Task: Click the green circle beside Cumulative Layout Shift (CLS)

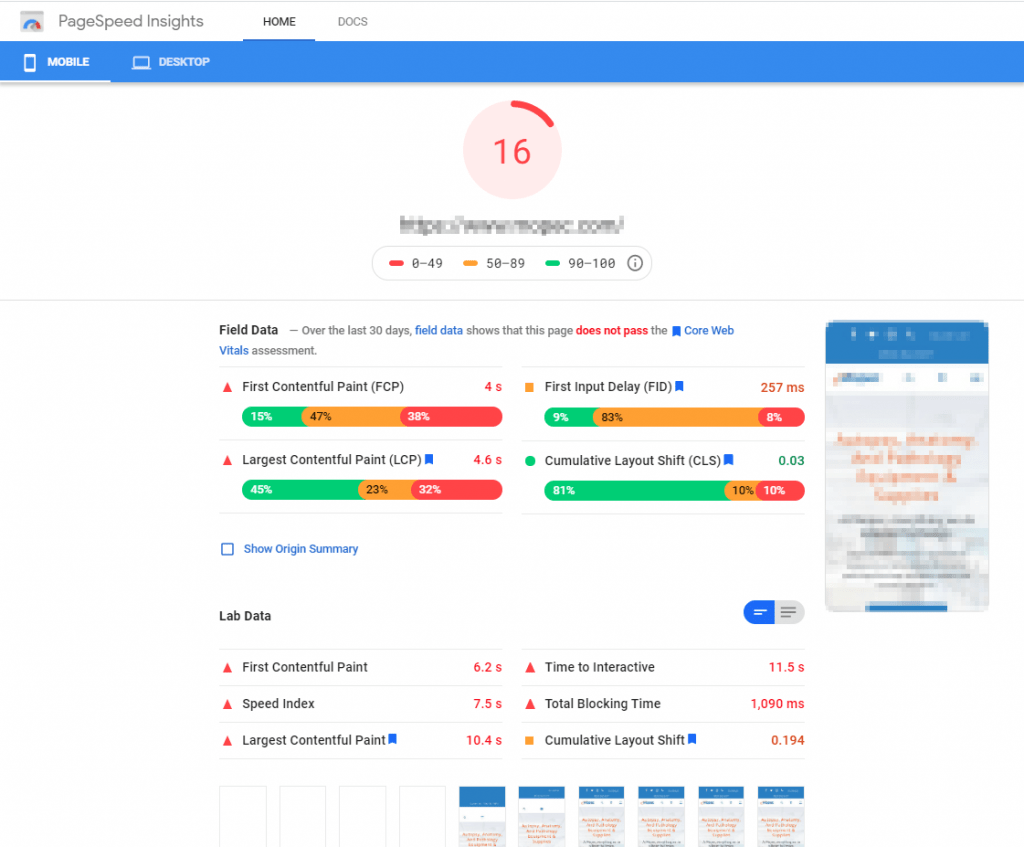Action: (x=530, y=461)
